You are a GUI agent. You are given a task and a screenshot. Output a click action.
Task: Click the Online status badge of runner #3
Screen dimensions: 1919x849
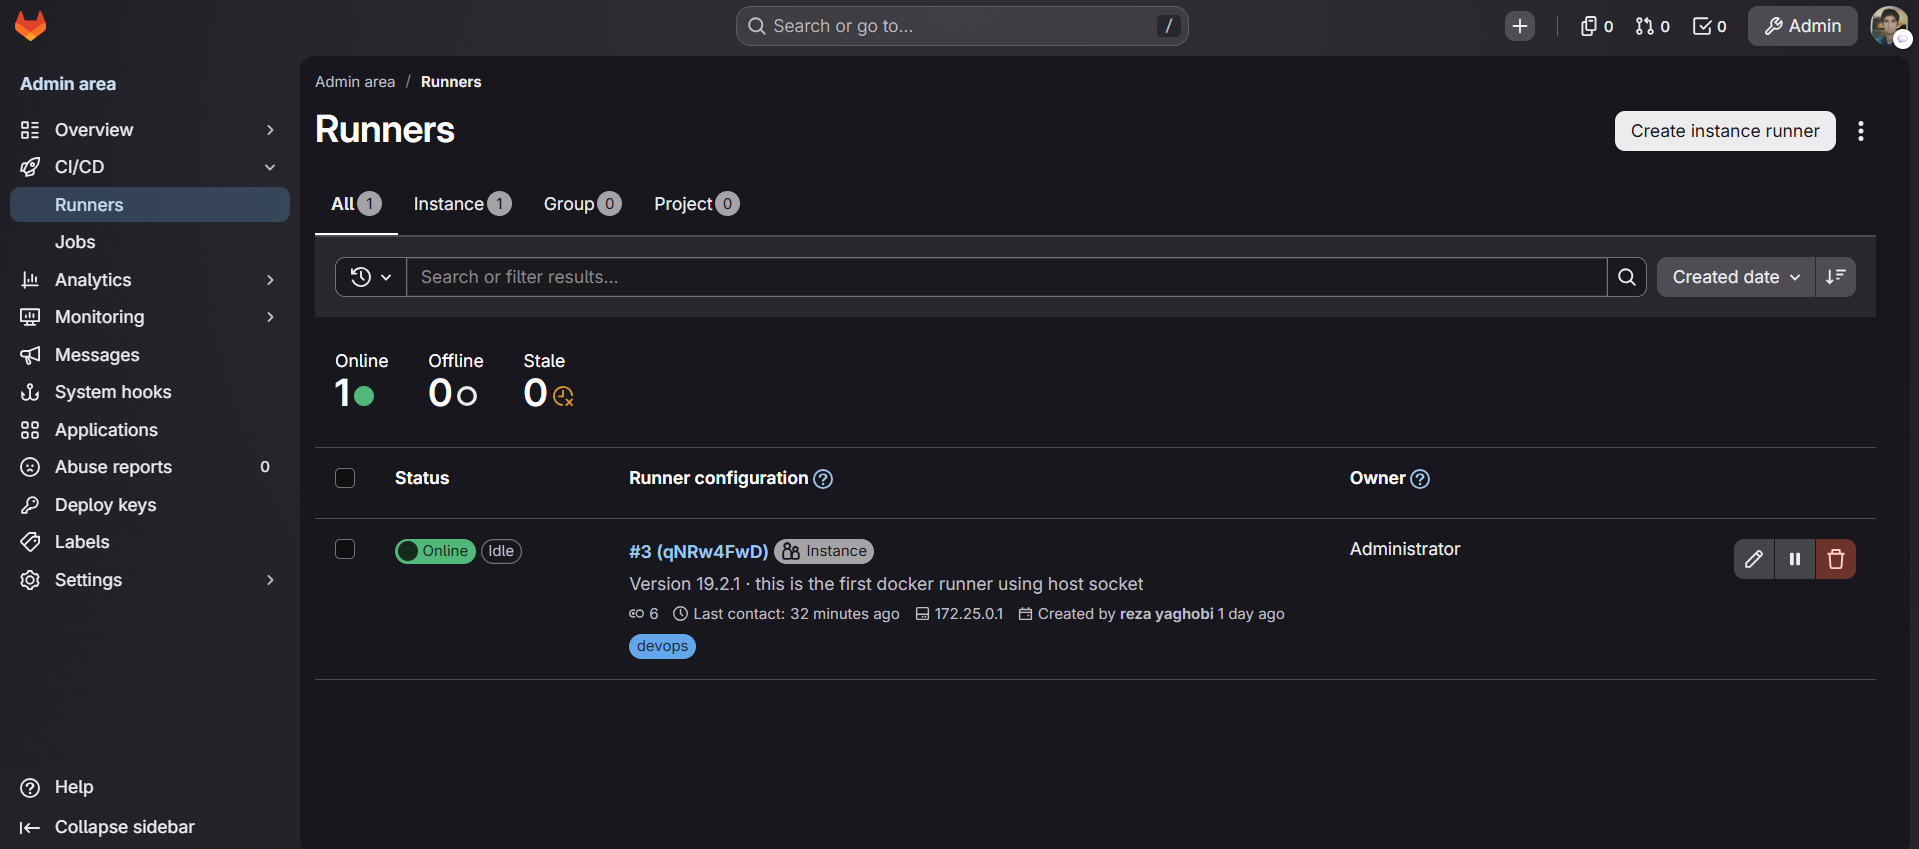click(435, 551)
